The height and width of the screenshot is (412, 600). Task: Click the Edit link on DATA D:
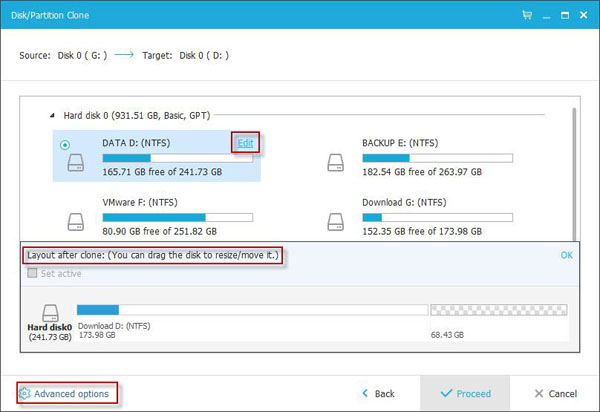(245, 143)
